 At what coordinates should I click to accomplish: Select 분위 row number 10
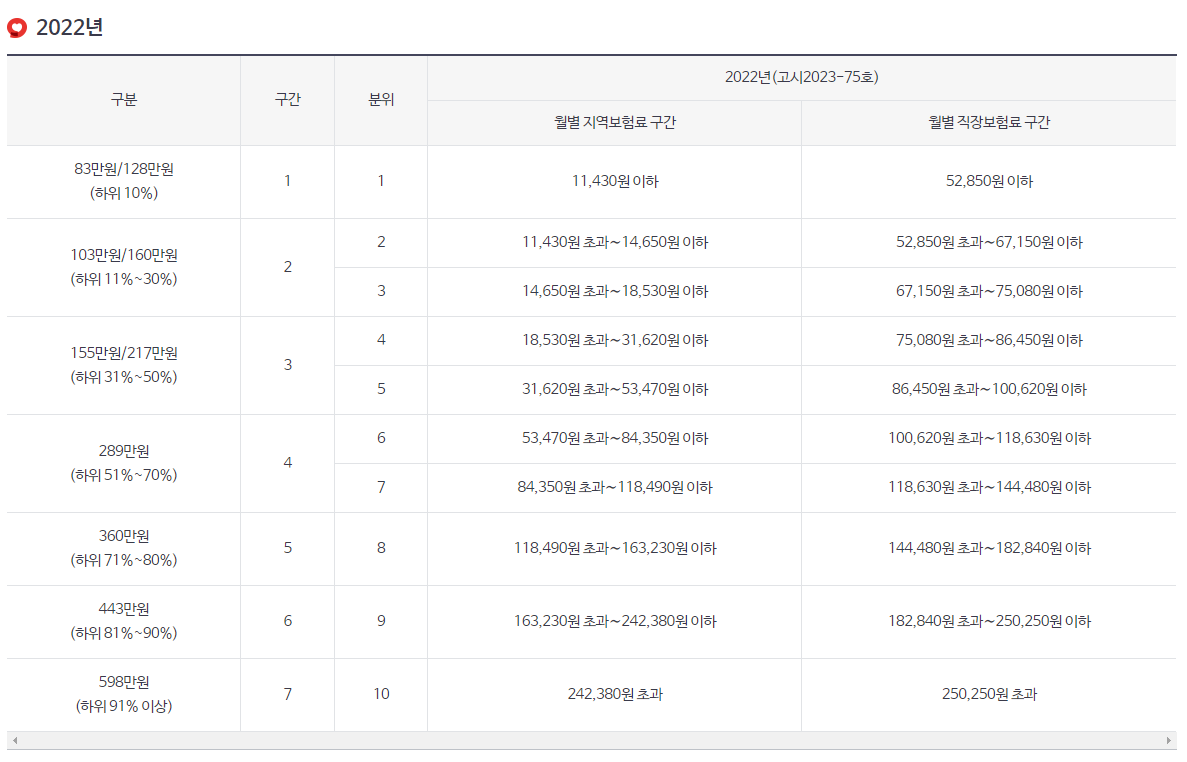[x=381, y=694]
